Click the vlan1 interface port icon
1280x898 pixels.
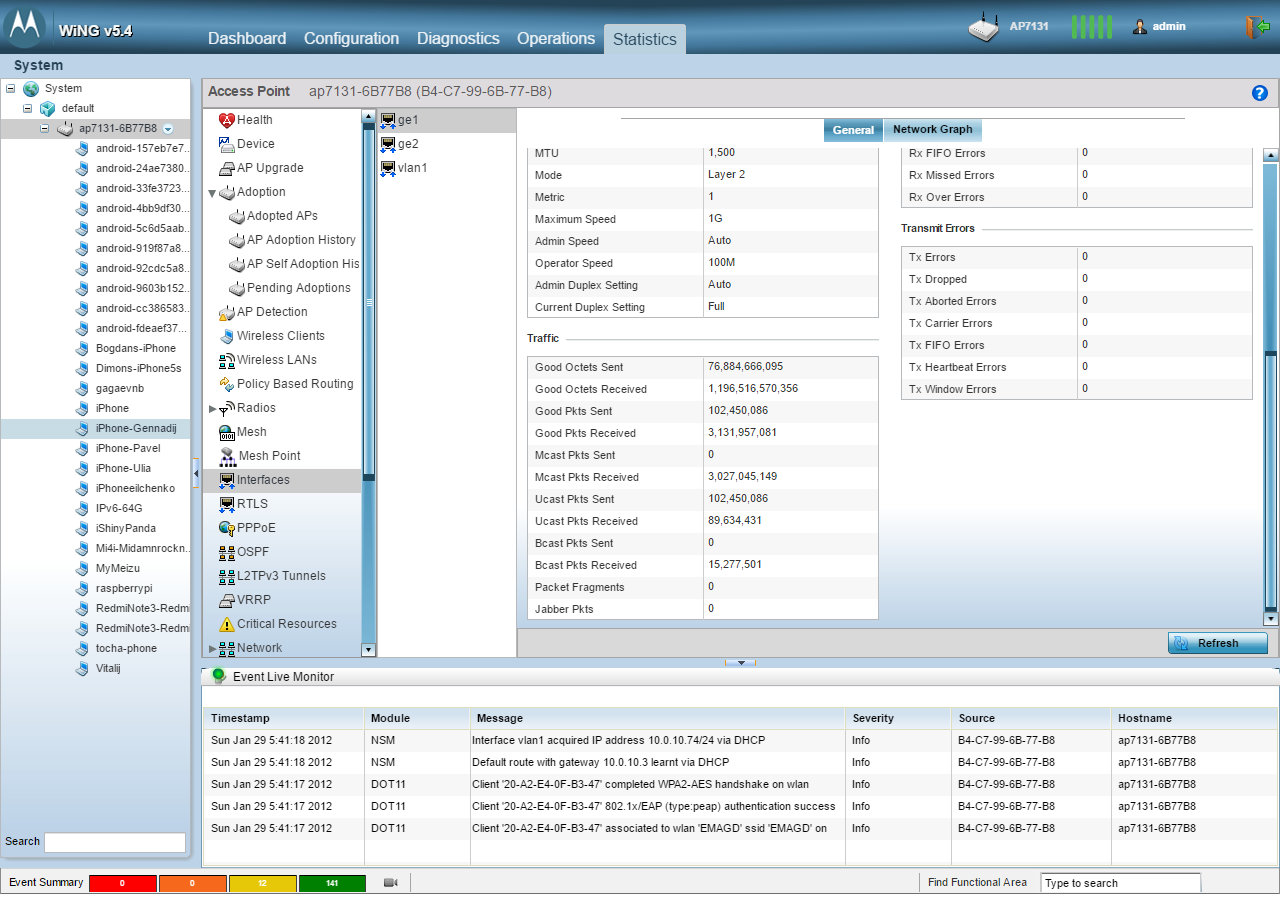388,168
